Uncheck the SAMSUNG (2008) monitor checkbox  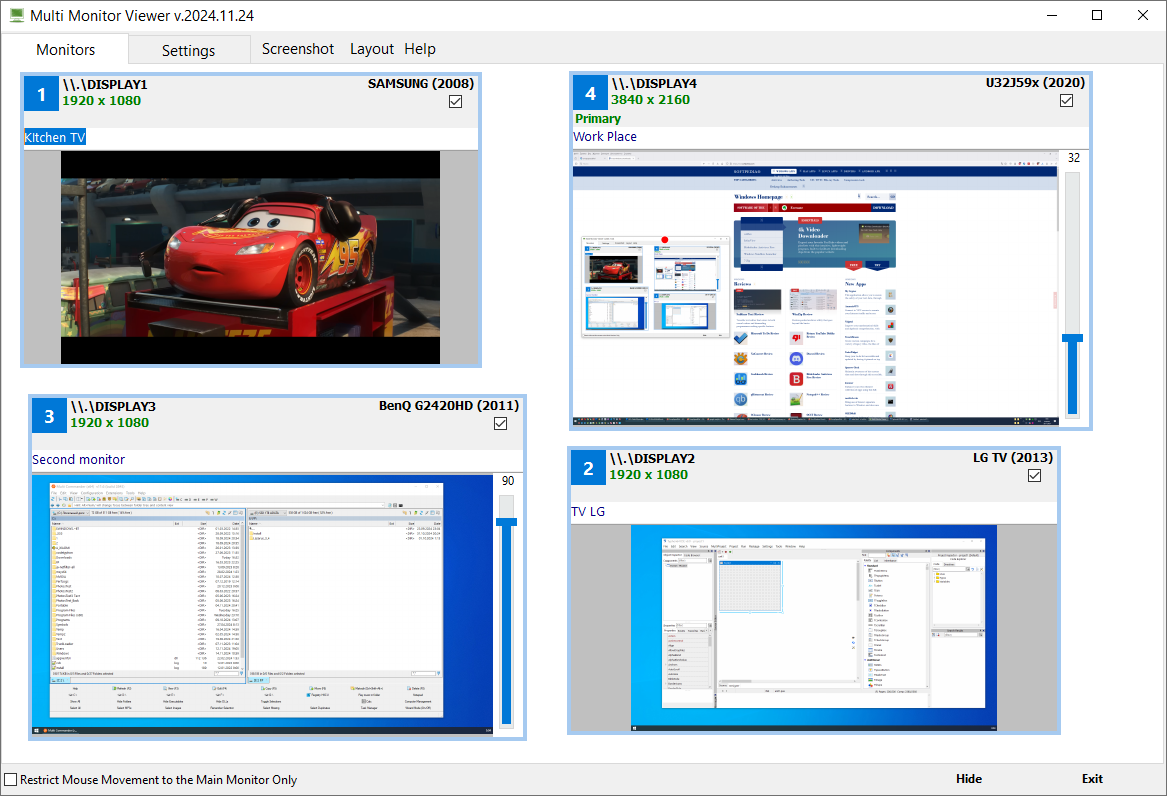456,102
